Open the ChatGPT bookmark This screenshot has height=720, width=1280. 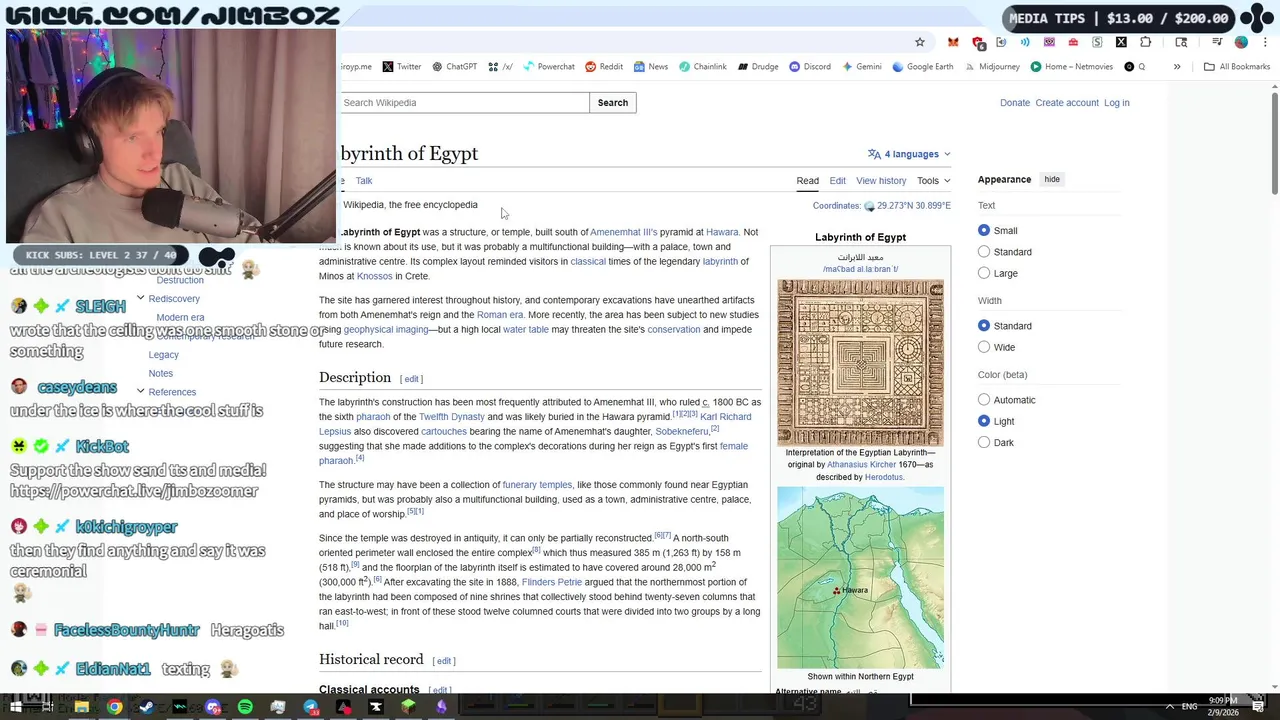click(454, 67)
